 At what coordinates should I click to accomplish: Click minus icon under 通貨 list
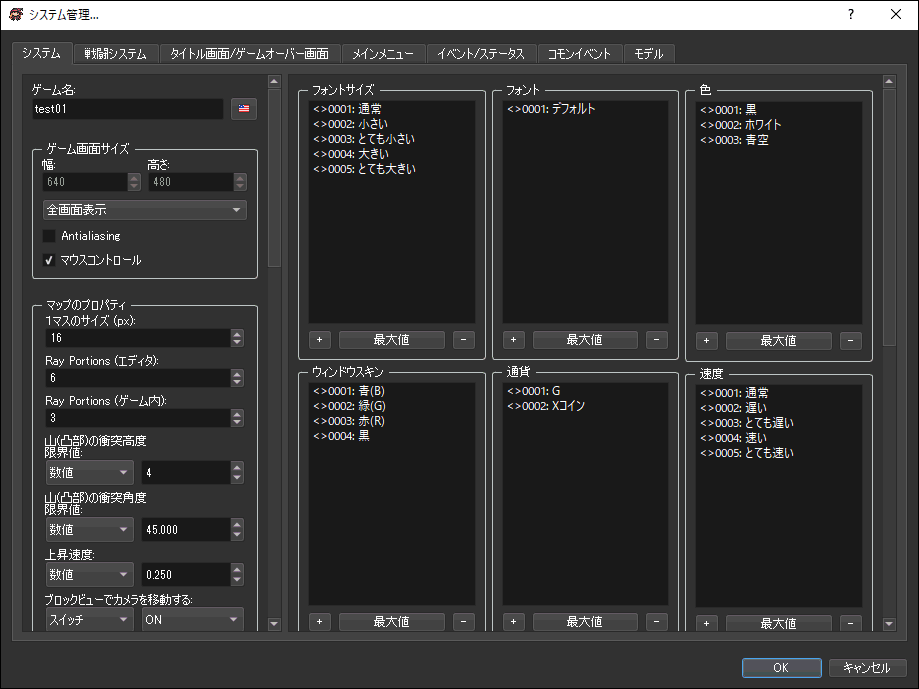point(656,622)
